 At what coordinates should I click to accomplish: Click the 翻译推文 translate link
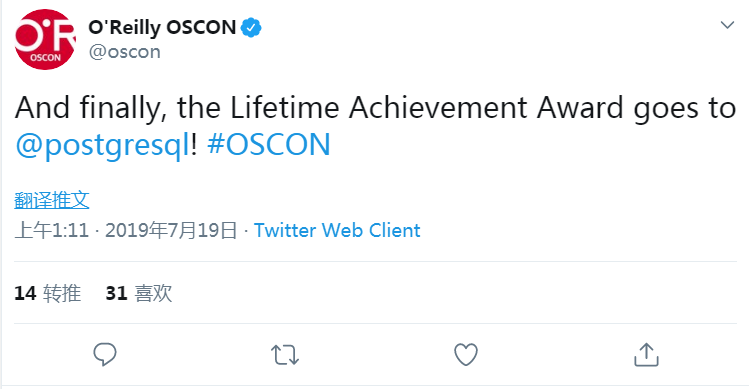click(x=52, y=200)
